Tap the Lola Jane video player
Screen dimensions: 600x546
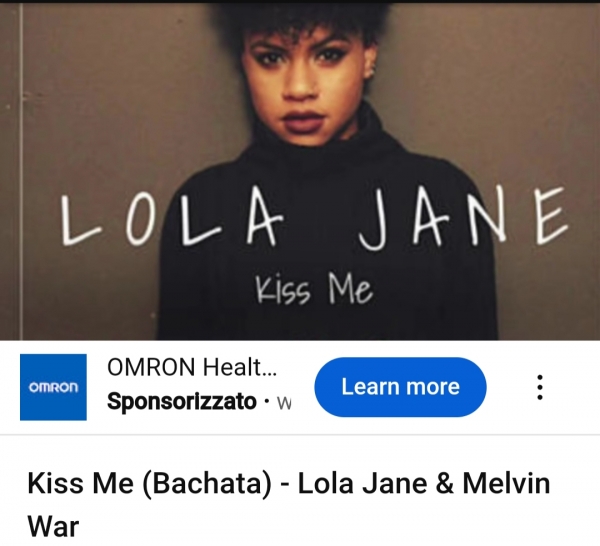click(x=300, y=171)
